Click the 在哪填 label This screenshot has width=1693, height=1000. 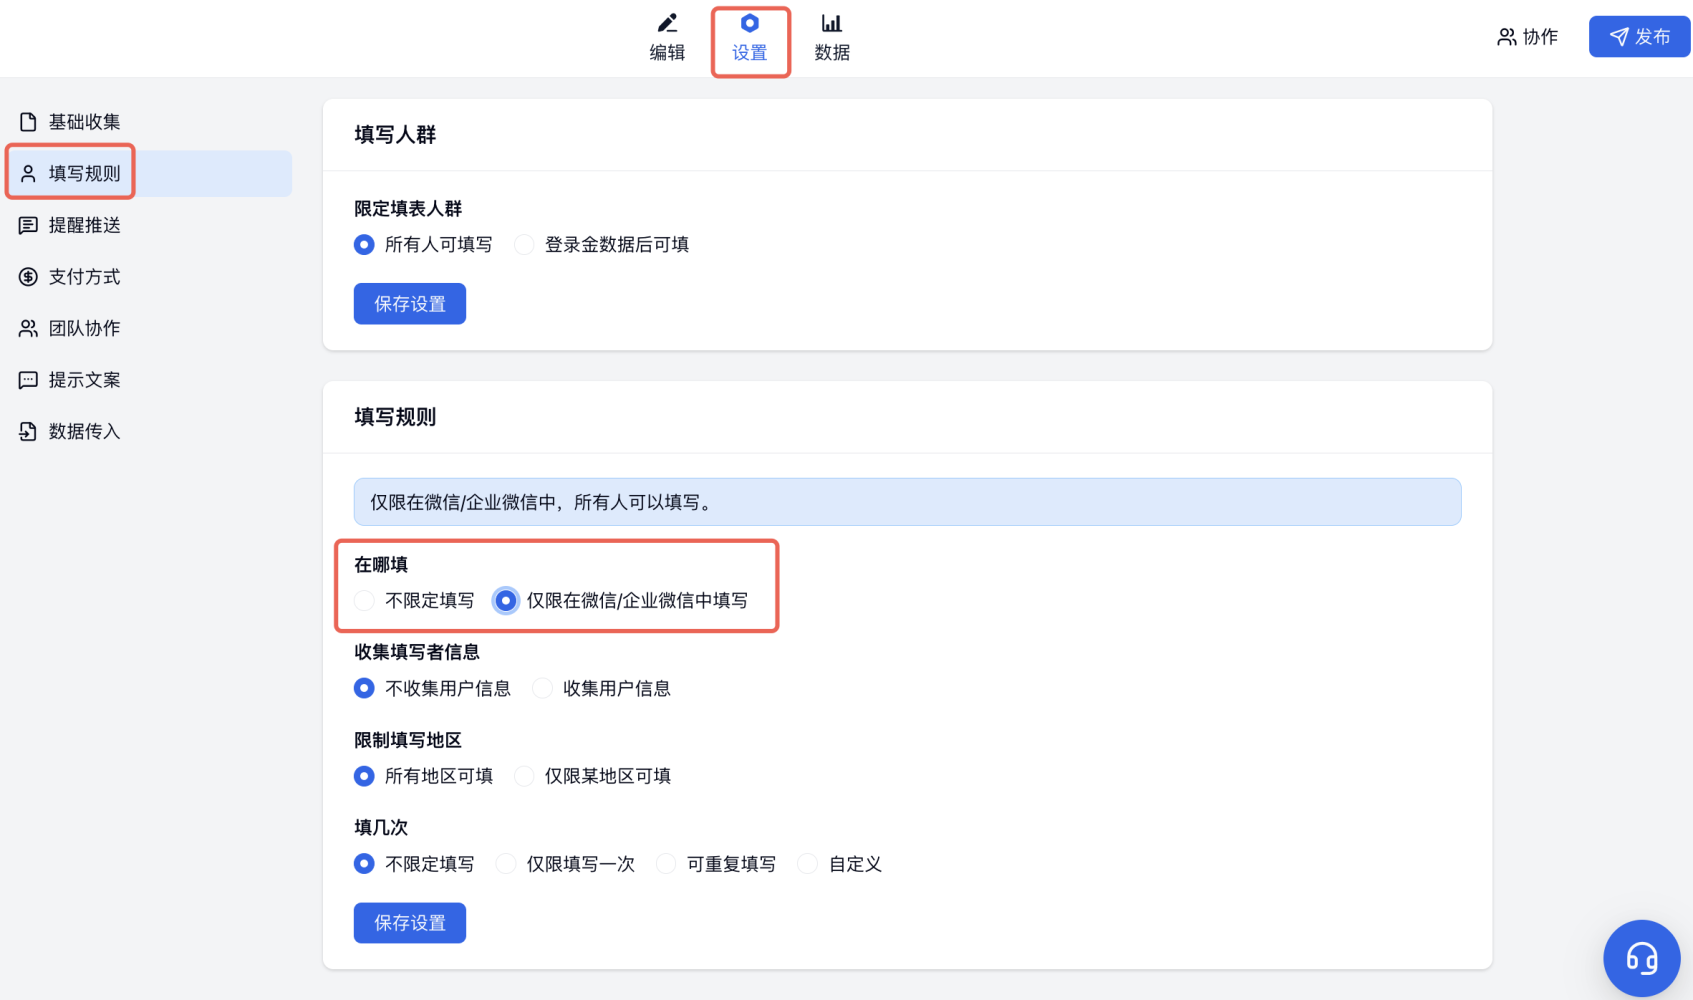tap(381, 565)
